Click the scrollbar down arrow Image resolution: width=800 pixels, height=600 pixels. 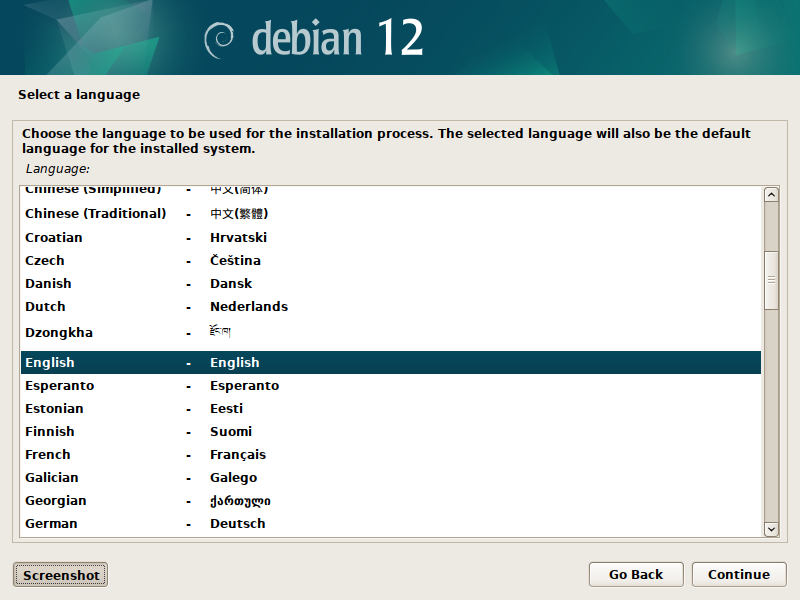click(x=771, y=530)
